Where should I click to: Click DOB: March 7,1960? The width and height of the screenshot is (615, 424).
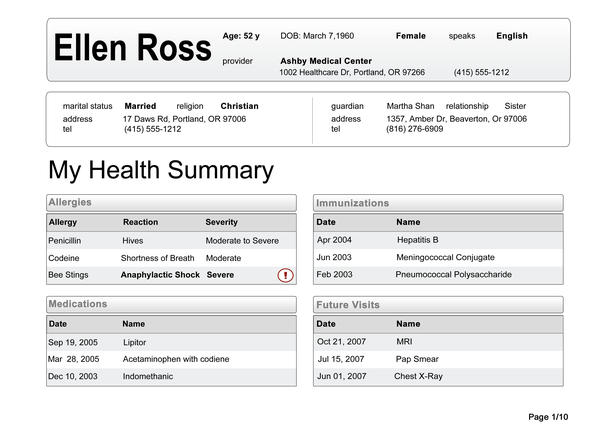[317, 36]
